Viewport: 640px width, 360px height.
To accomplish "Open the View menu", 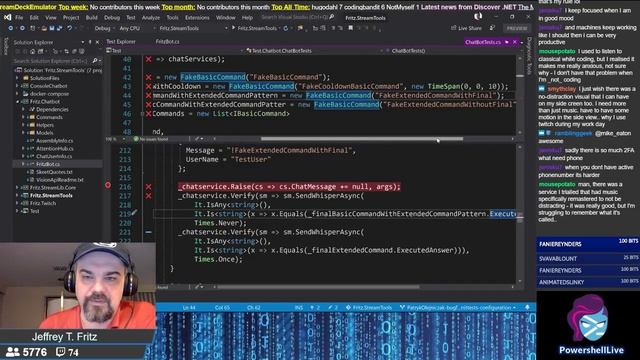I will point(51,18).
